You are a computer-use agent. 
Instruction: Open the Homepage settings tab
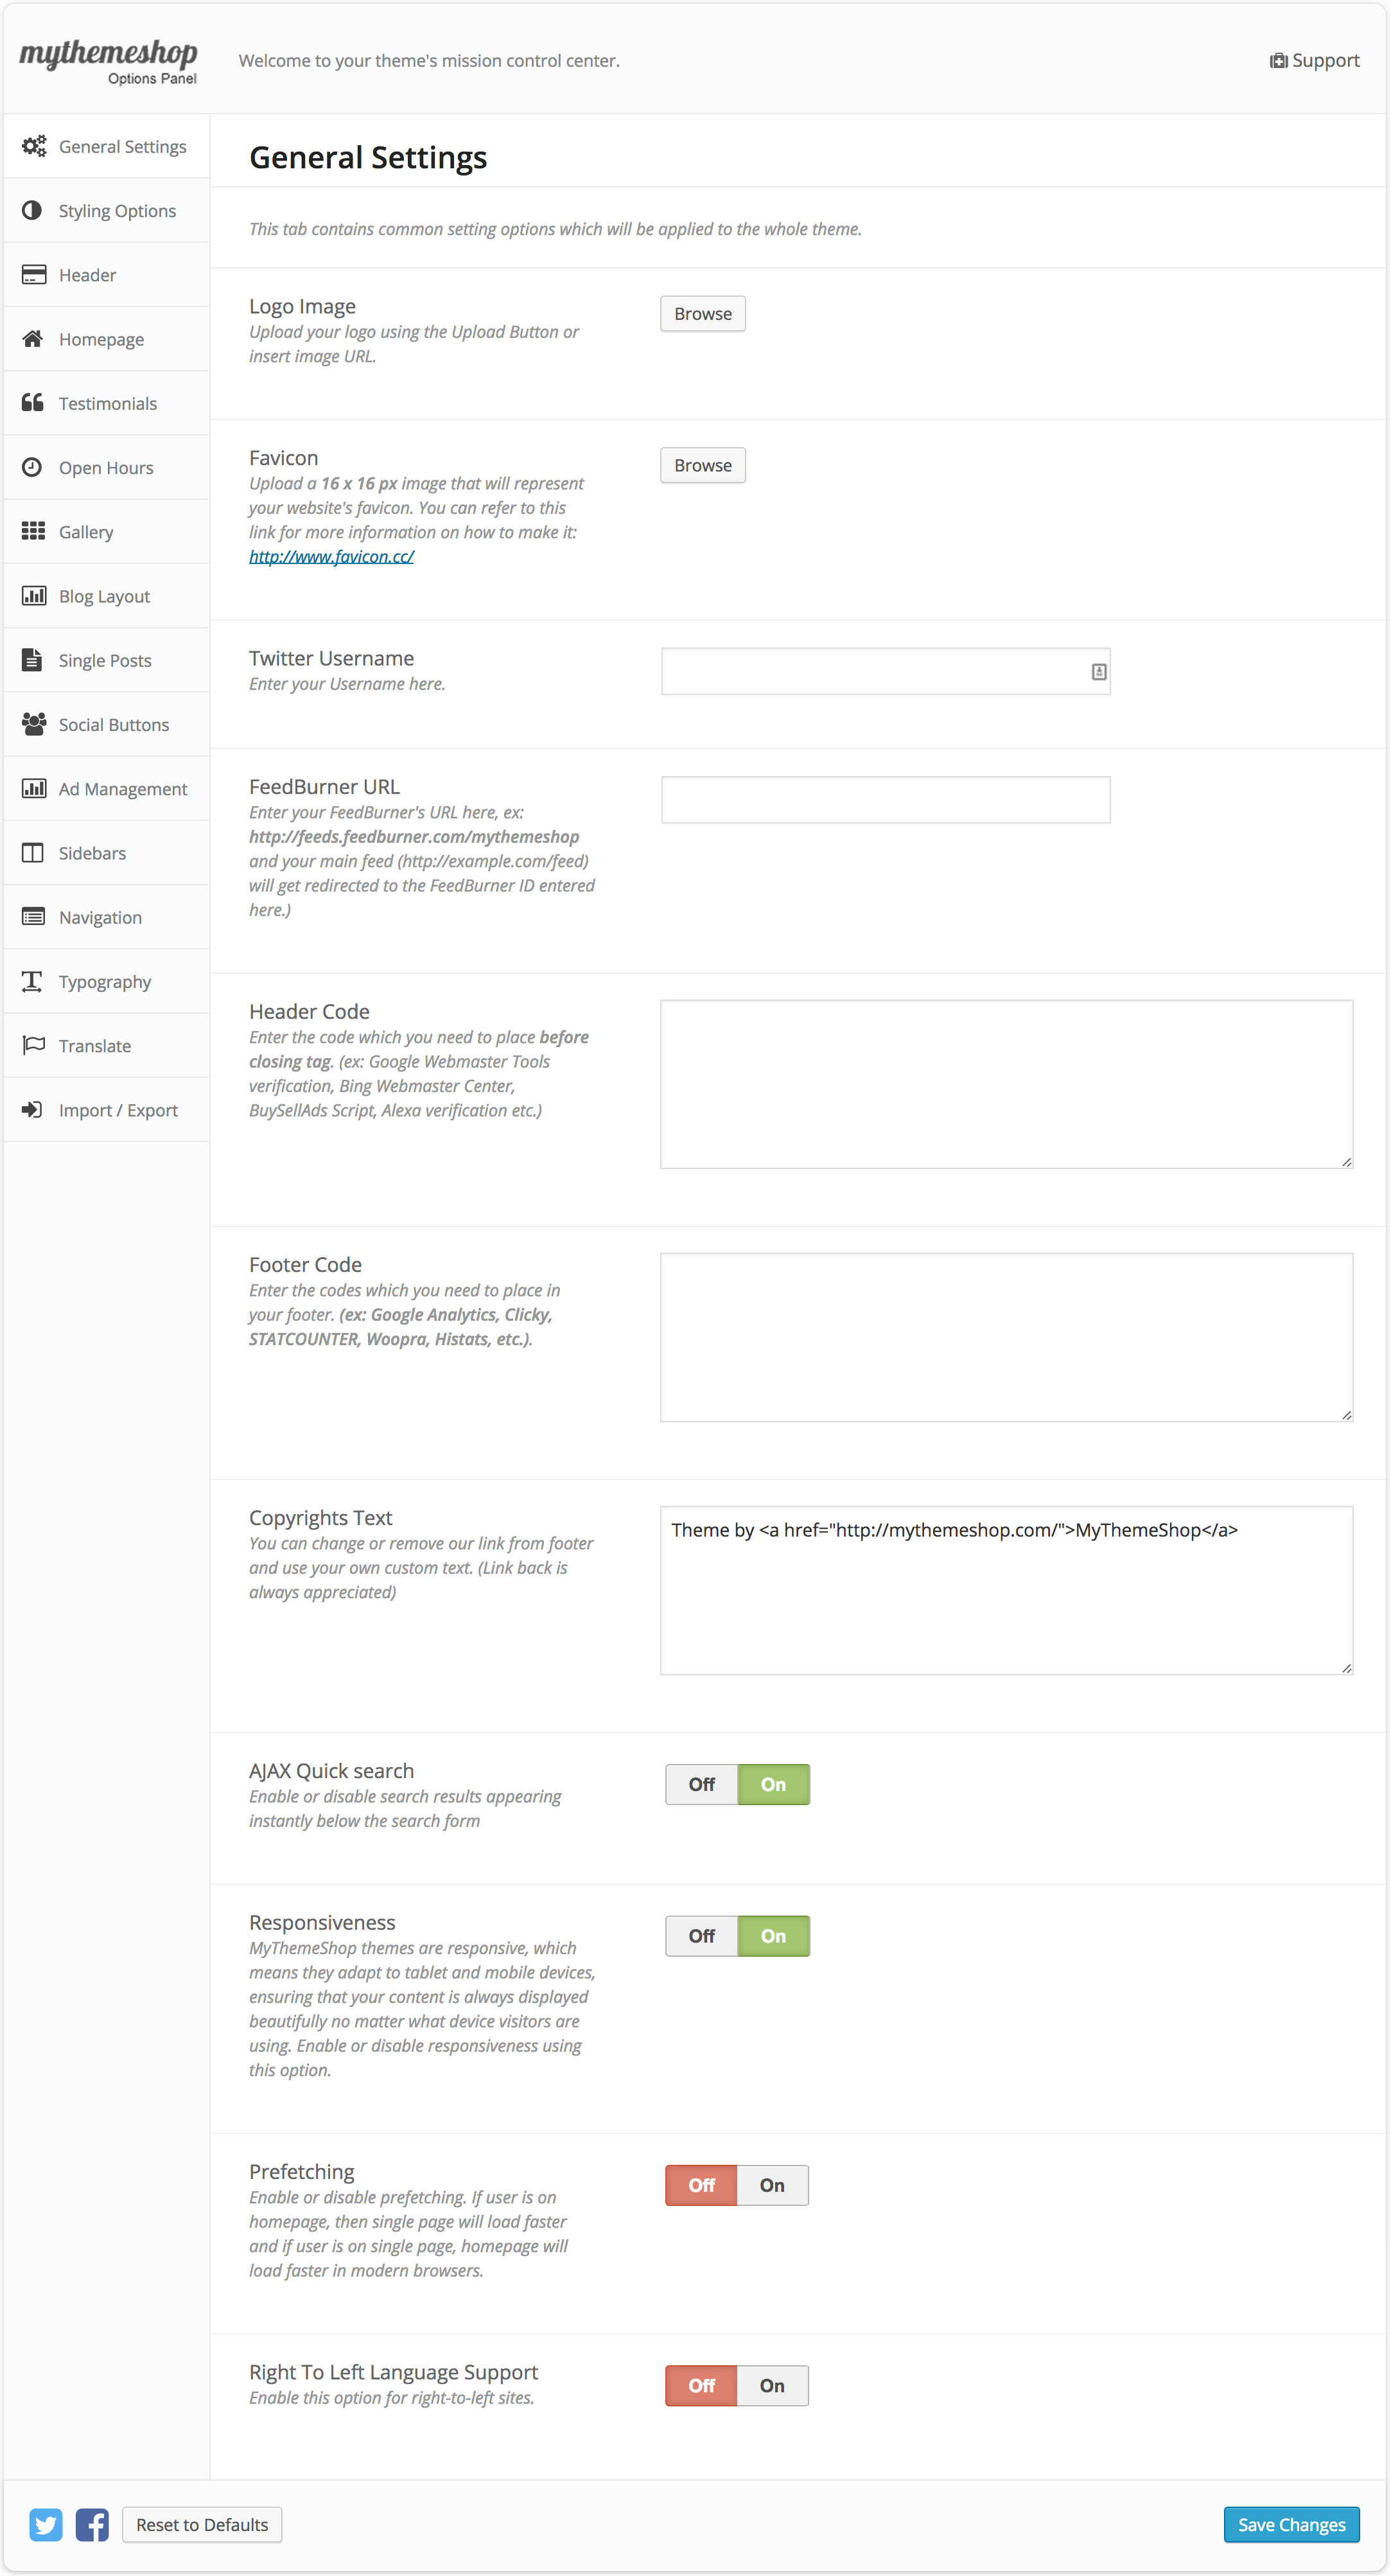pos(101,339)
